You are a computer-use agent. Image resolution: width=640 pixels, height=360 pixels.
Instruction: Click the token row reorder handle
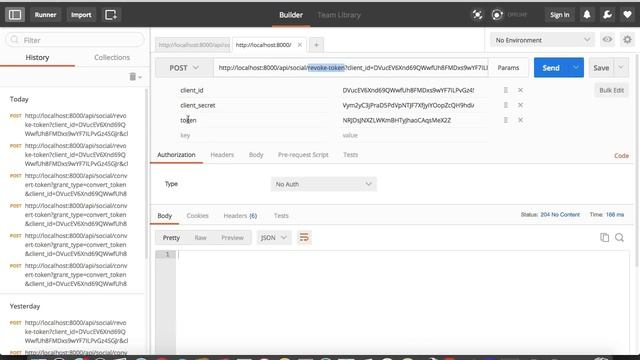[506, 120]
